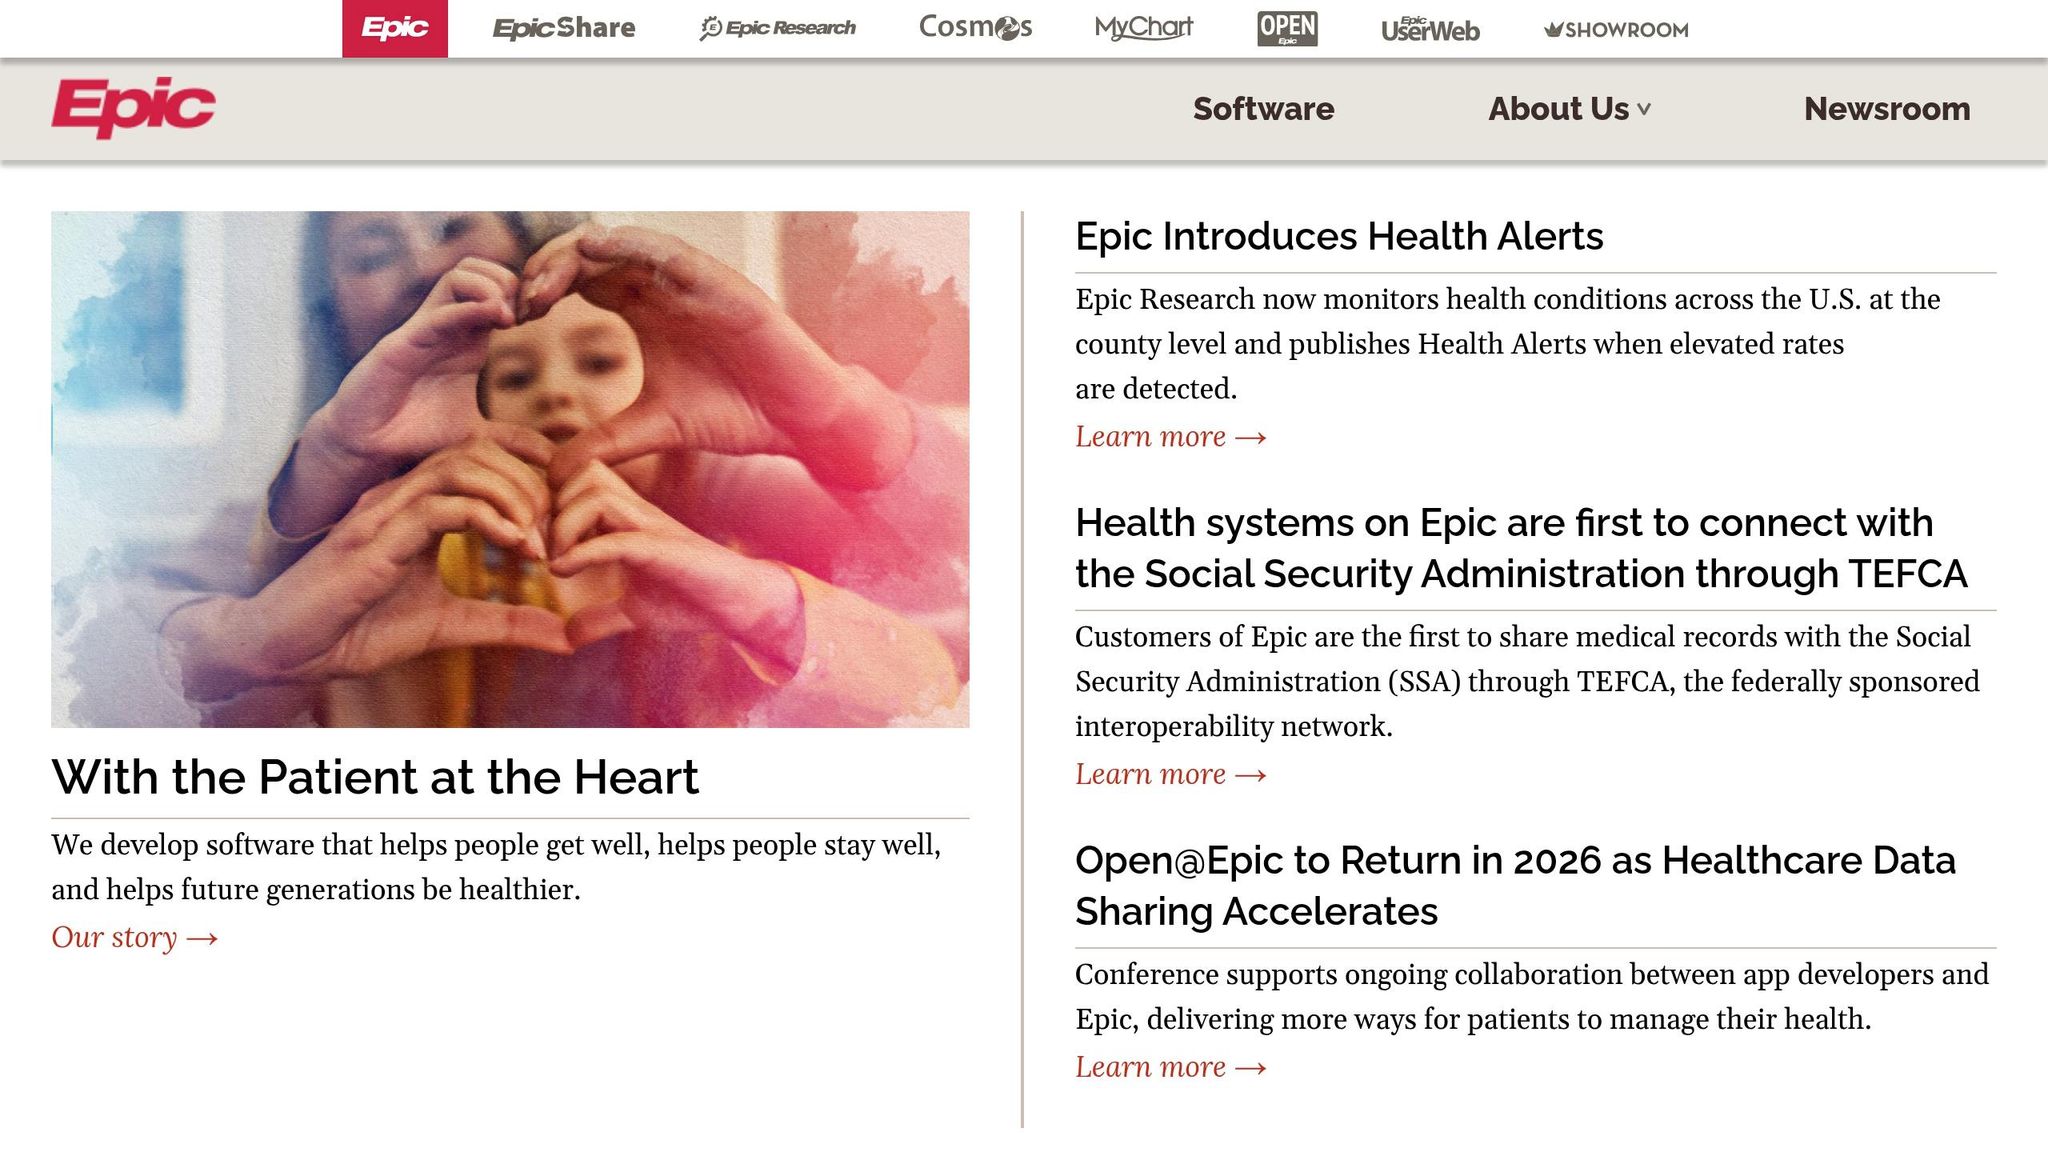
Task: Click Learn more under Health Alerts article
Action: (1171, 436)
